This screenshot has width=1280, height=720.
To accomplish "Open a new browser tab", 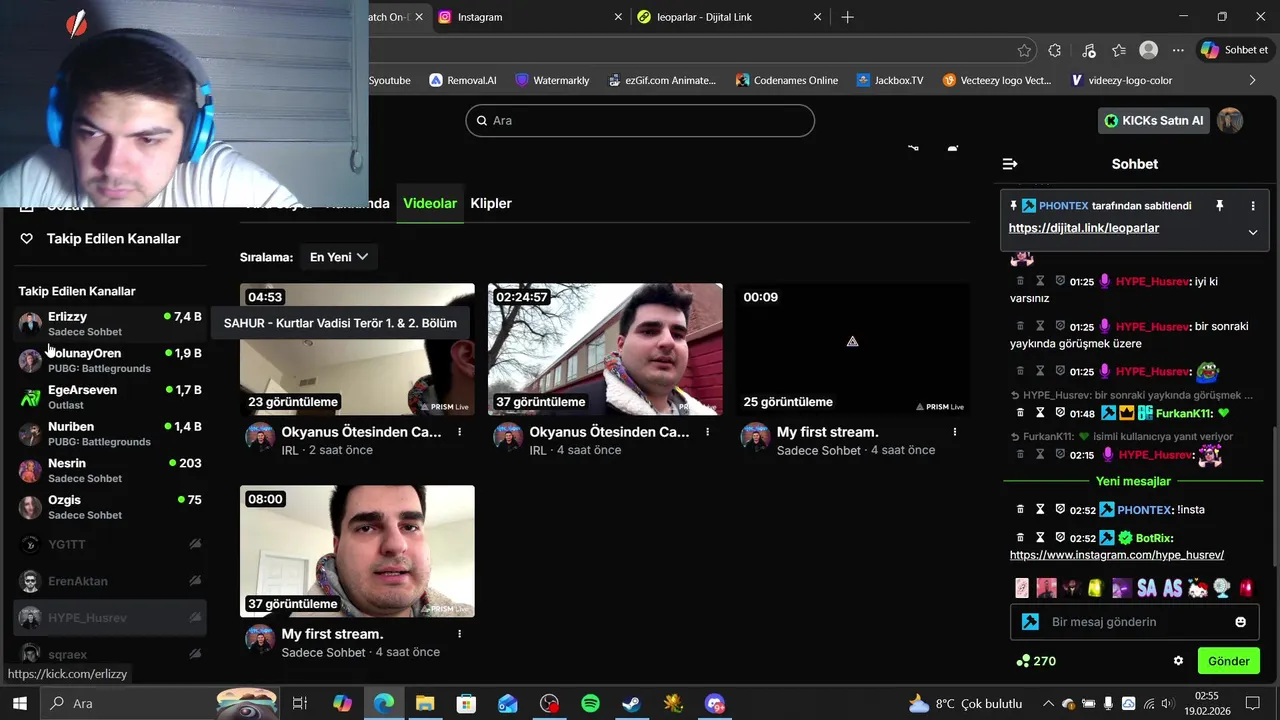I will [847, 17].
